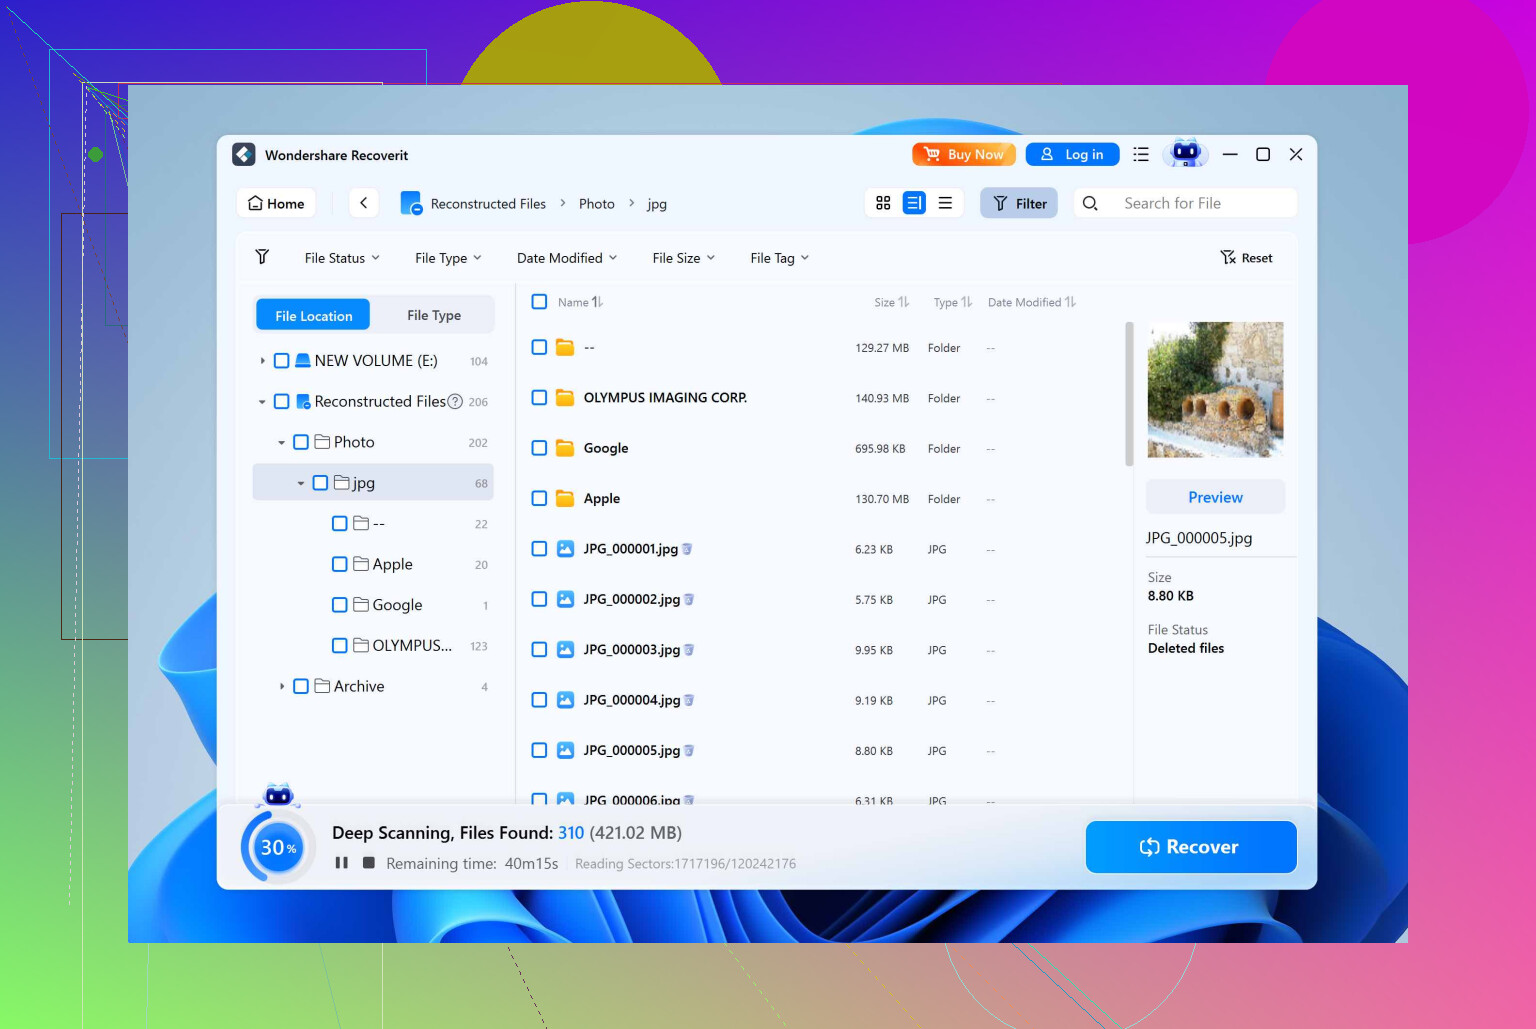Check the JPG_000003.jpg file checkbox
The width and height of the screenshot is (1536, 1029).
coord(539,649)
